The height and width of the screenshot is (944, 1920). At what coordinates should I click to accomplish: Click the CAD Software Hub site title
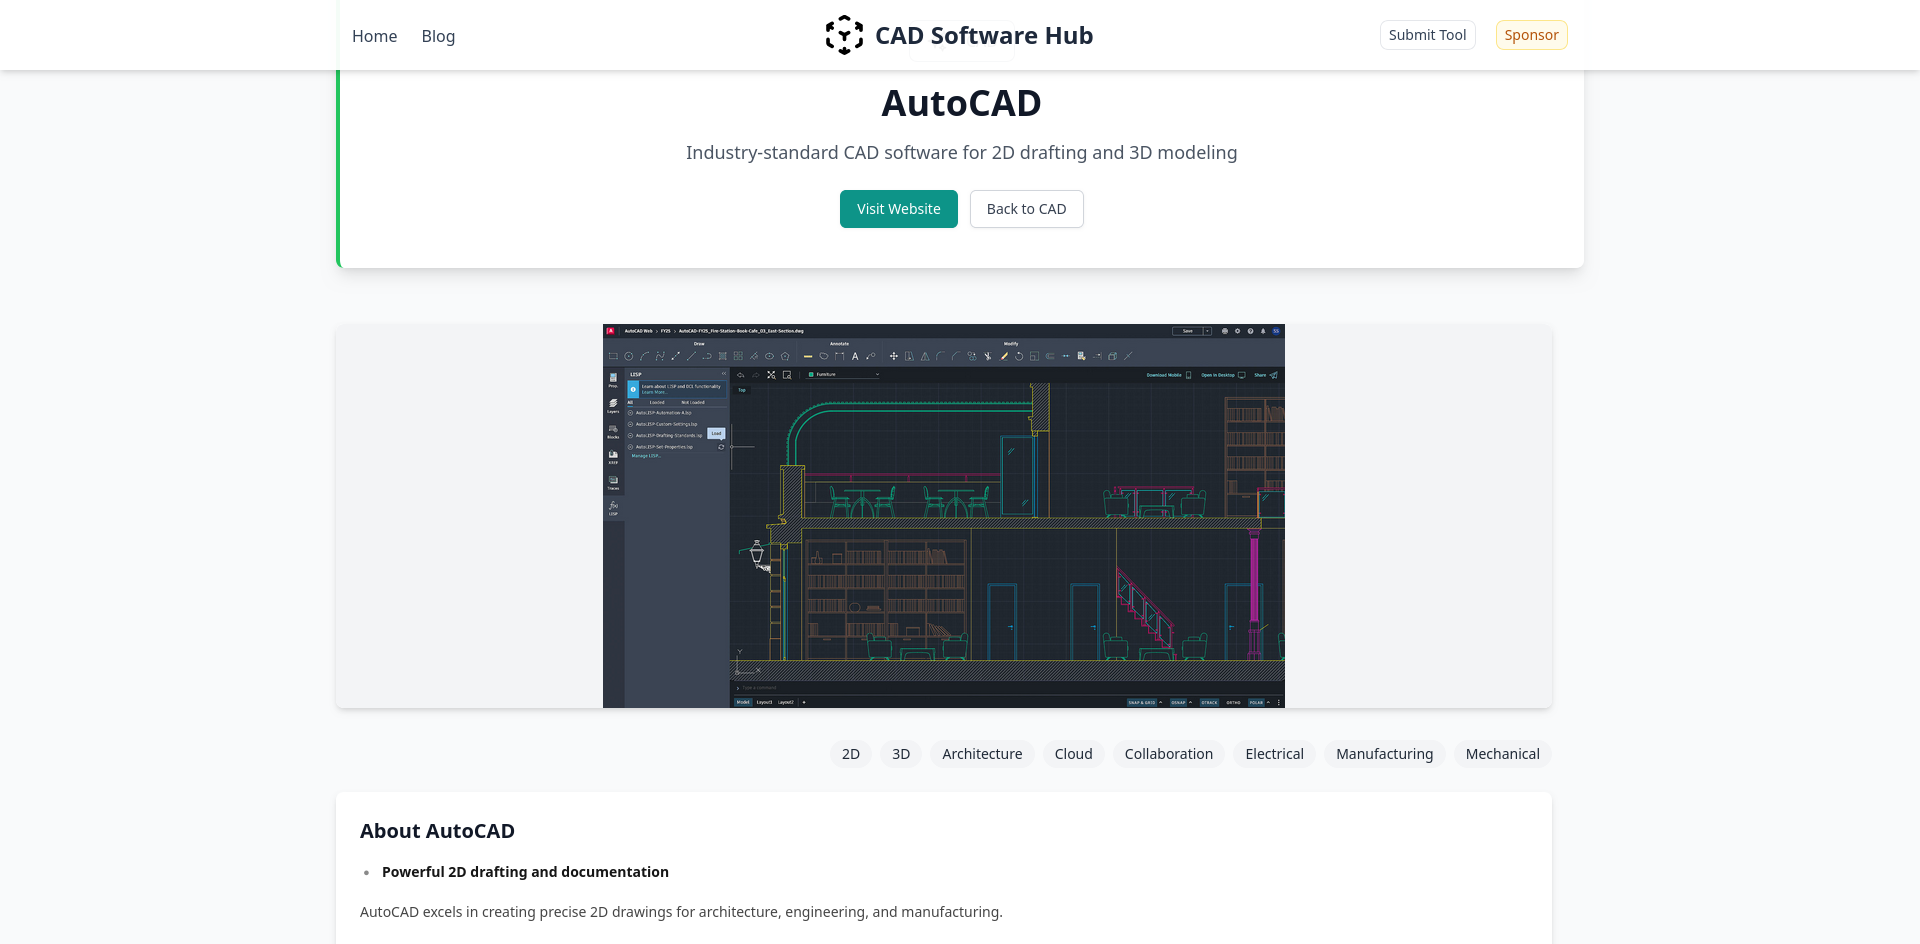(x=984, y=35)
